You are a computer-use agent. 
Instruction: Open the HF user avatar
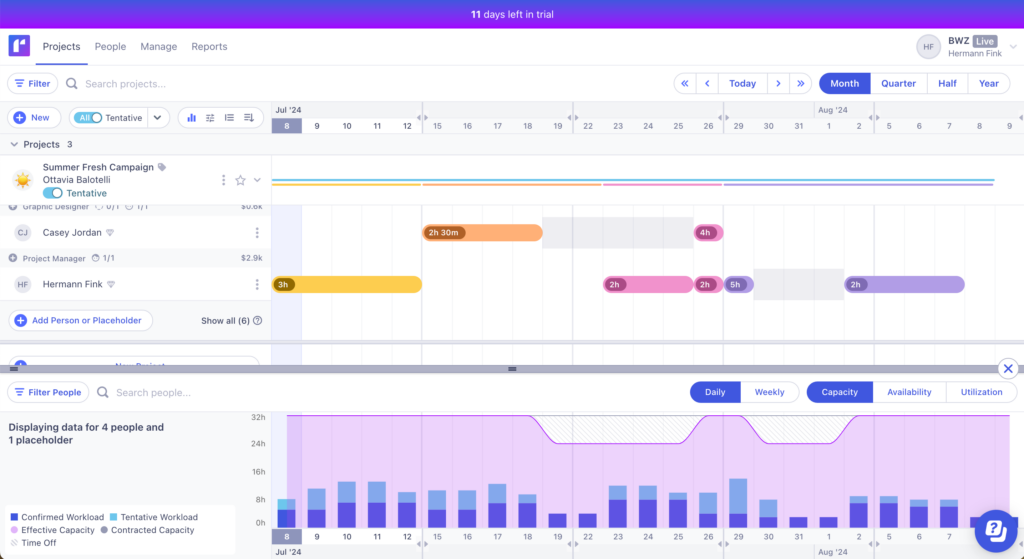928,47
